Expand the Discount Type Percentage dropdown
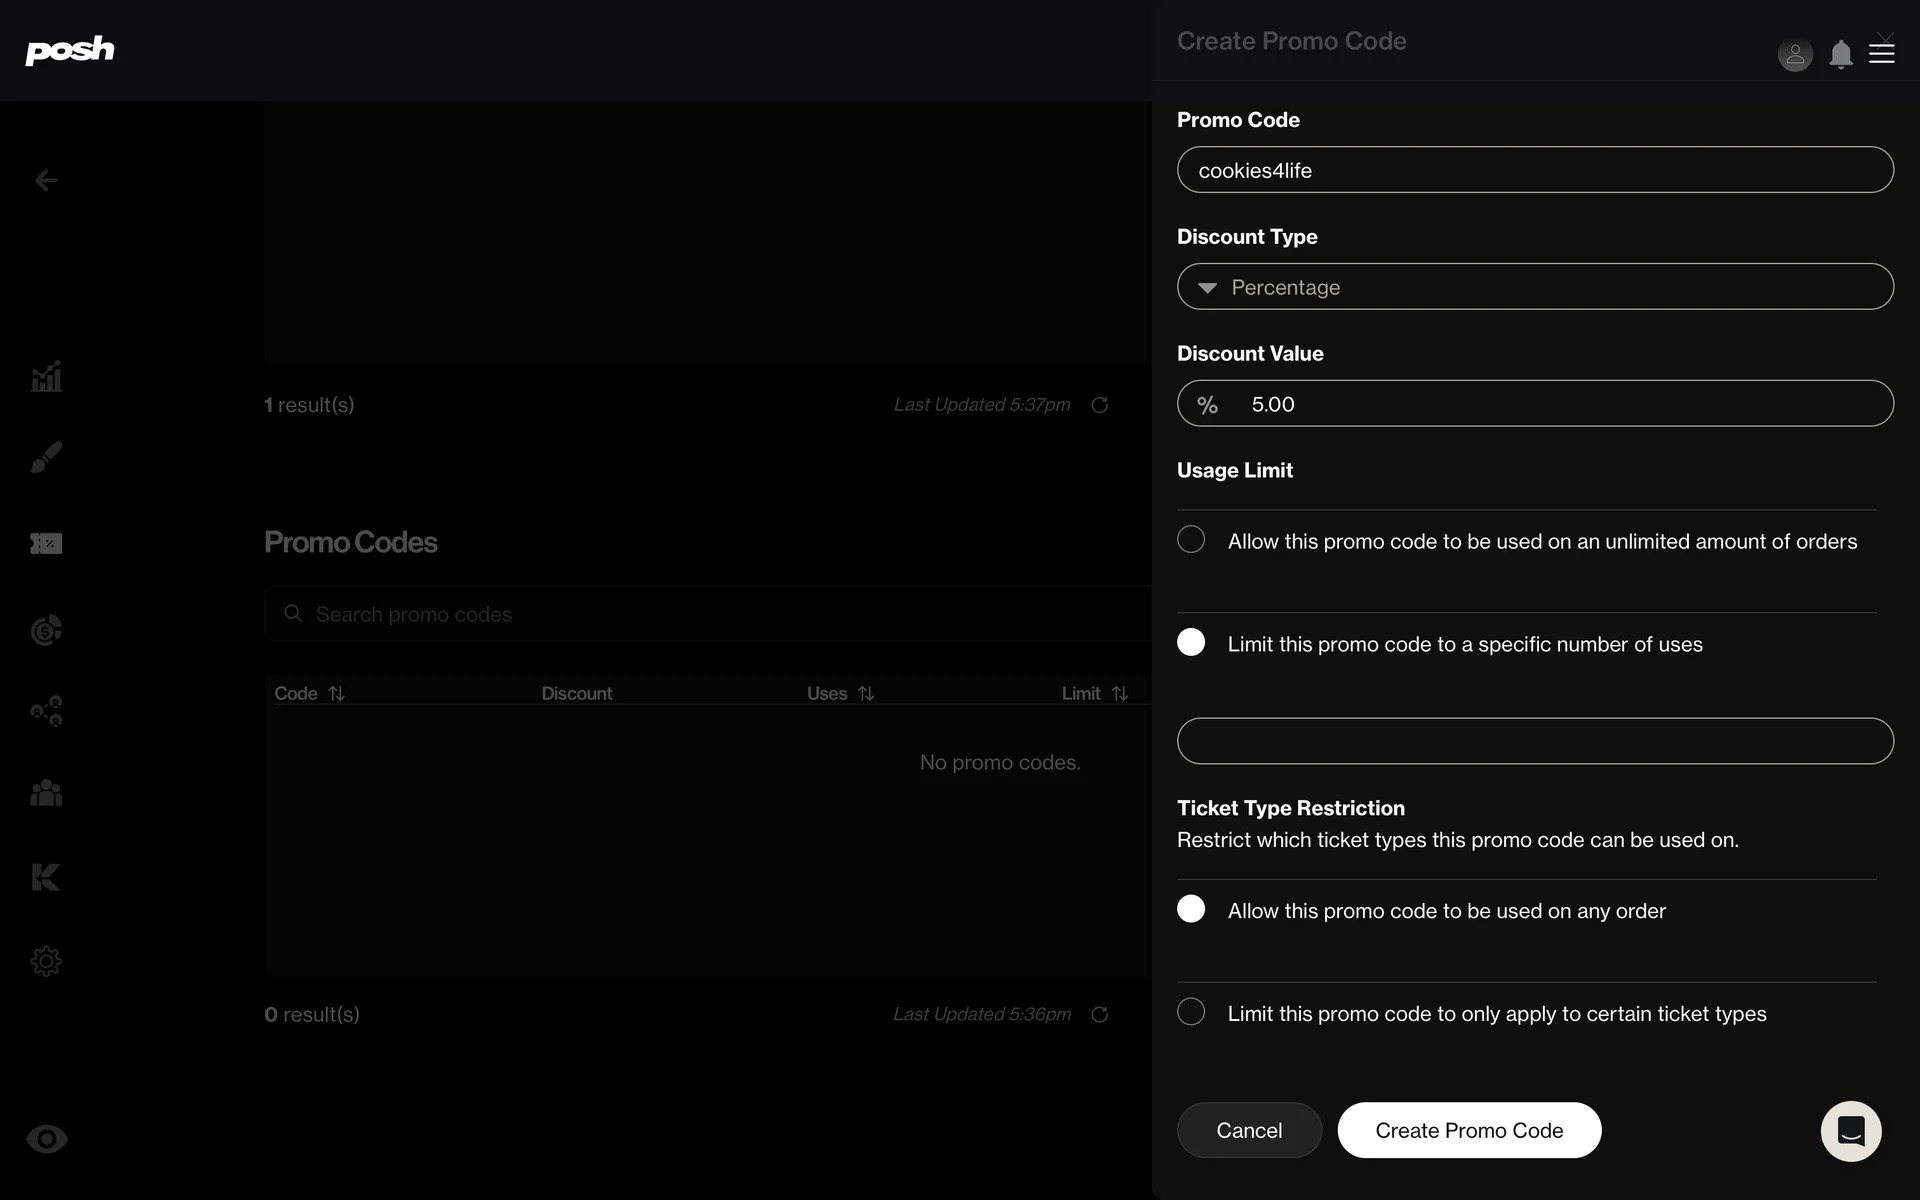Screen dimensions: 1920x1200 click(x=1535, y=287)
